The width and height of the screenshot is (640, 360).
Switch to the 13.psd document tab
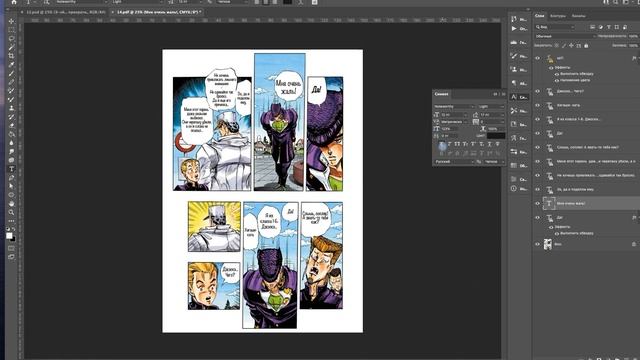pos(66,12)
